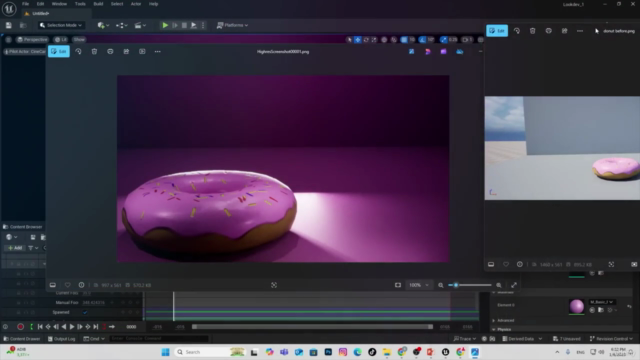
Task: Toggle filmstrip in HighresScreenshot window
Action: (x=53, y=285)
